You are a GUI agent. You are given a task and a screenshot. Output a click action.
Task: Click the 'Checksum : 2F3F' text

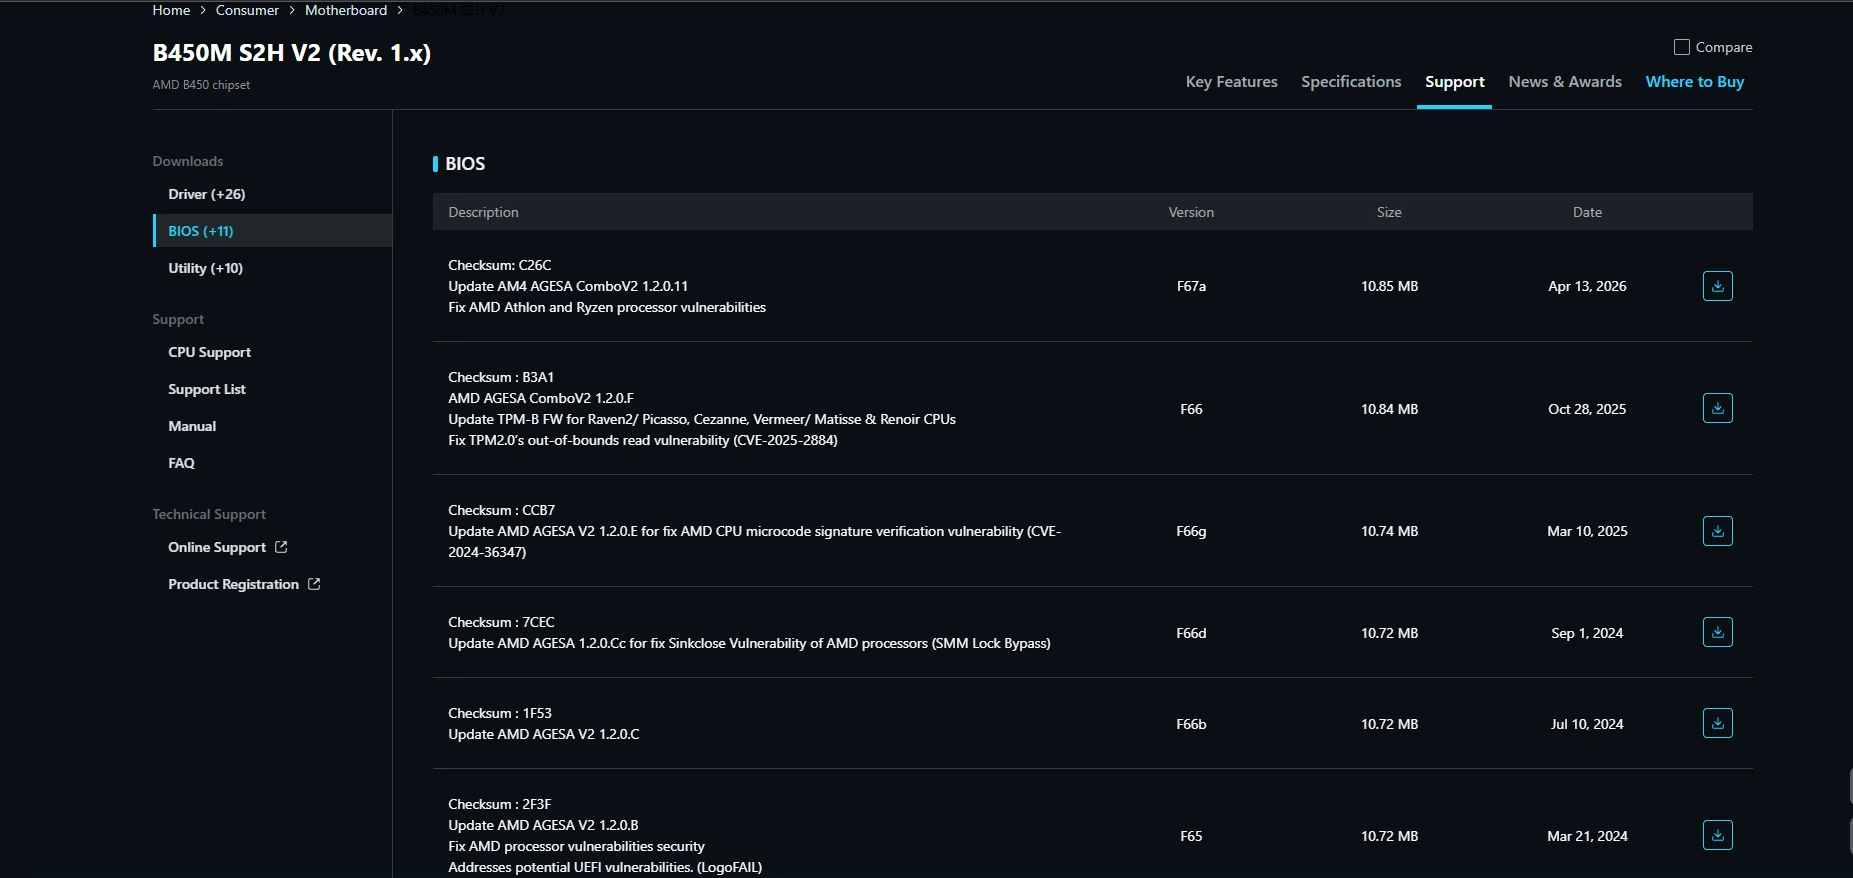point(500,804)
